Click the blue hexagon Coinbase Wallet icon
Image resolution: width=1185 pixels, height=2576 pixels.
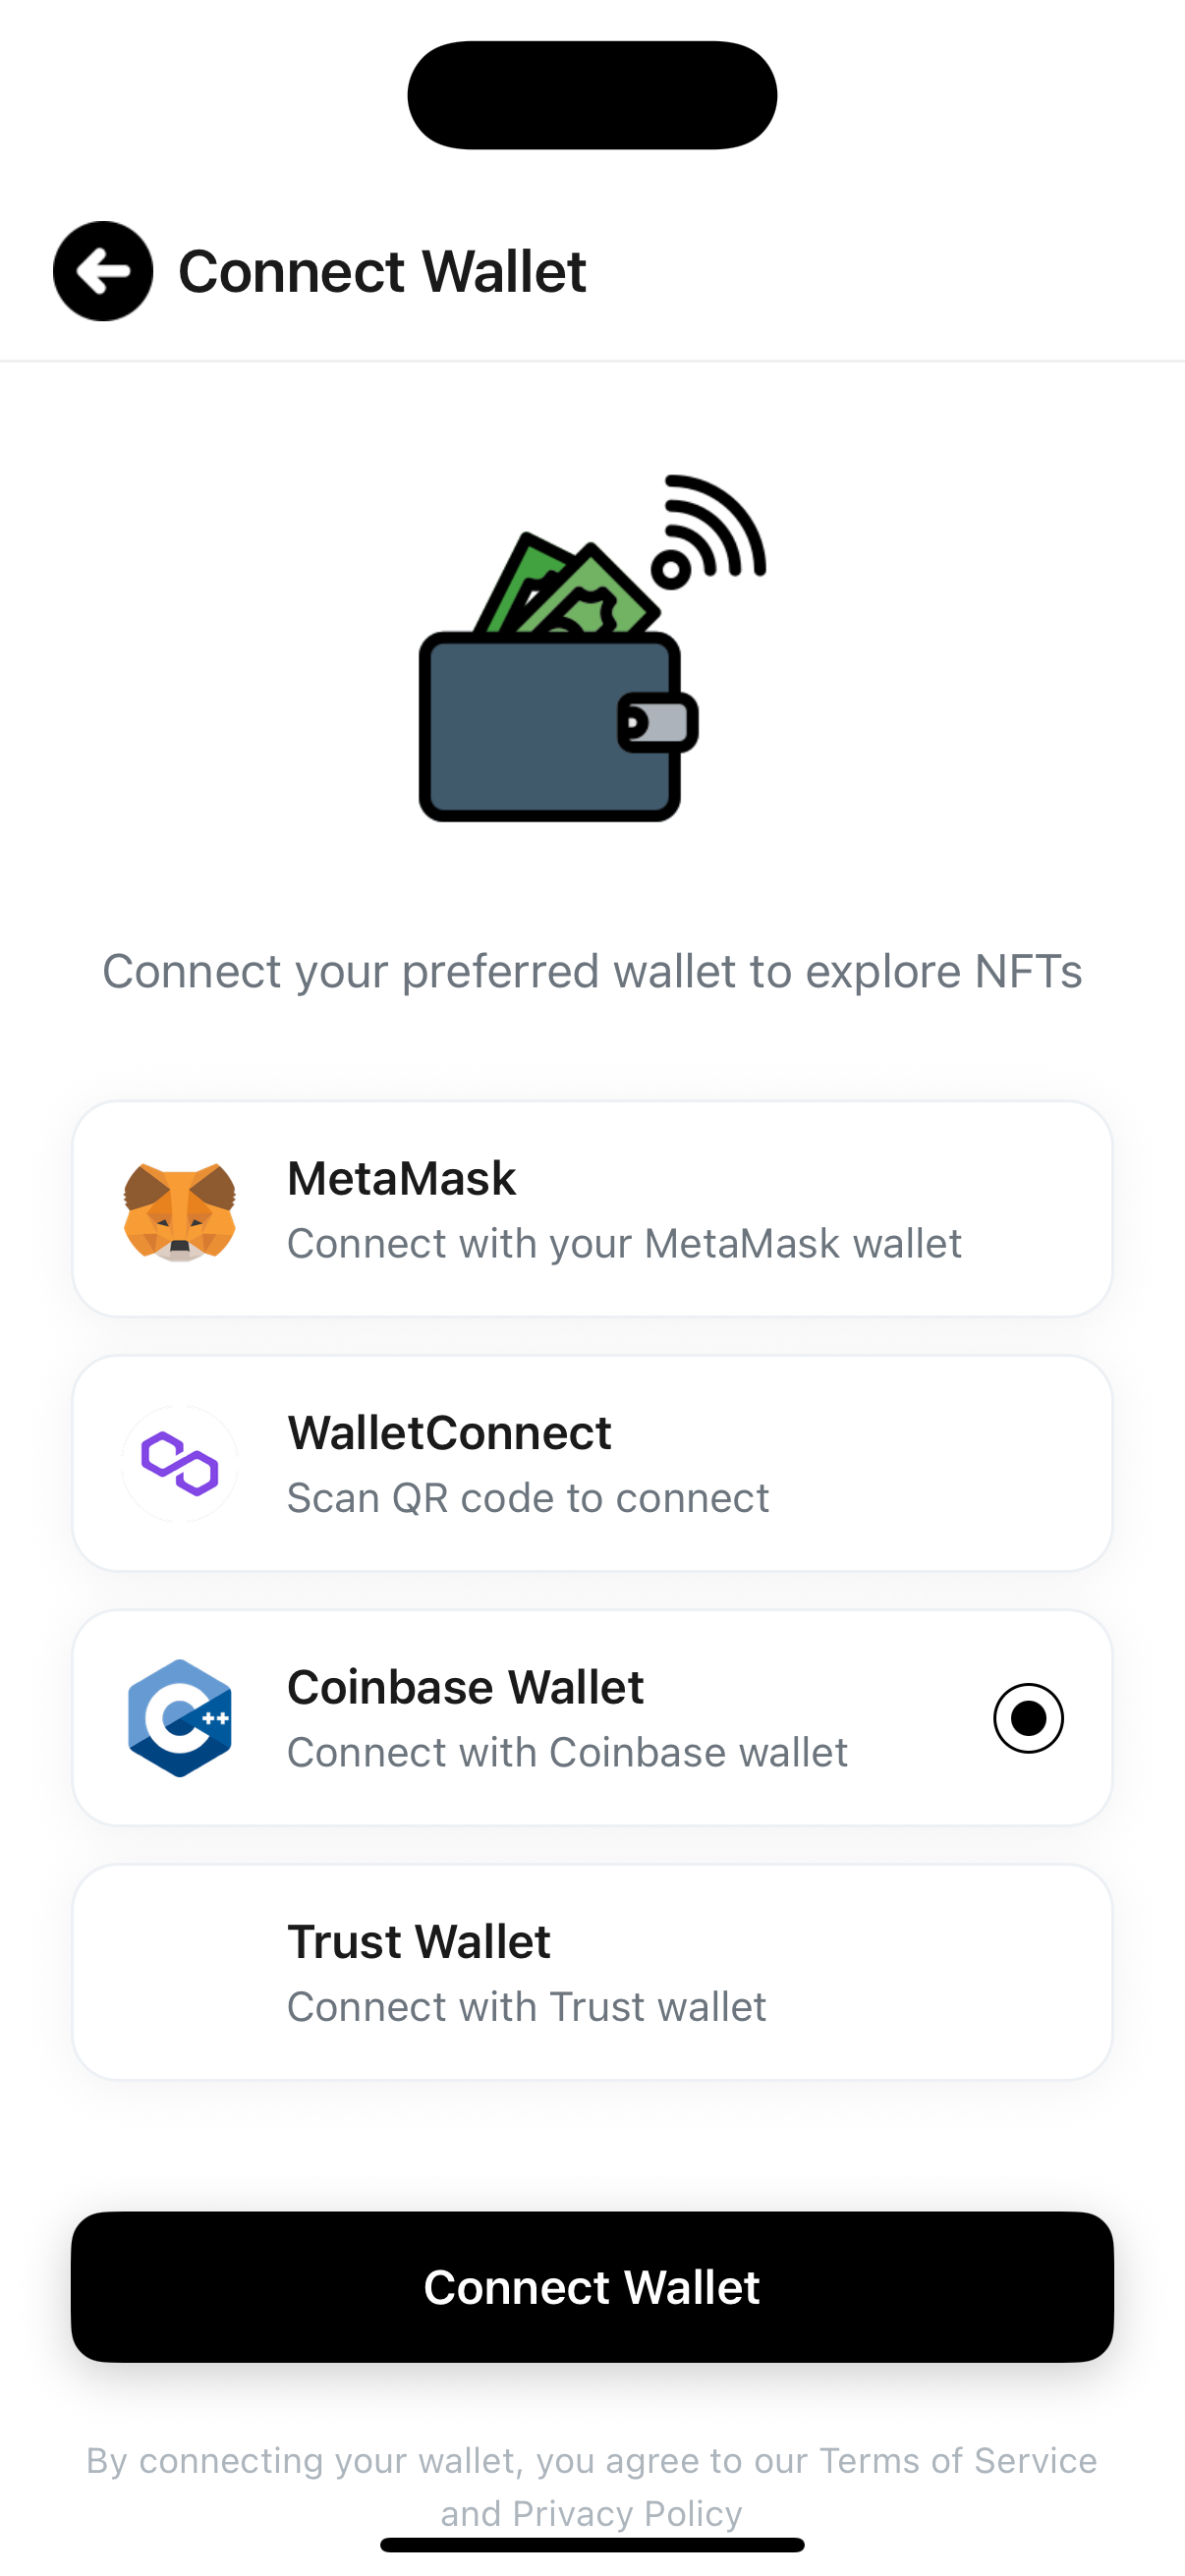click(180, 1718)
